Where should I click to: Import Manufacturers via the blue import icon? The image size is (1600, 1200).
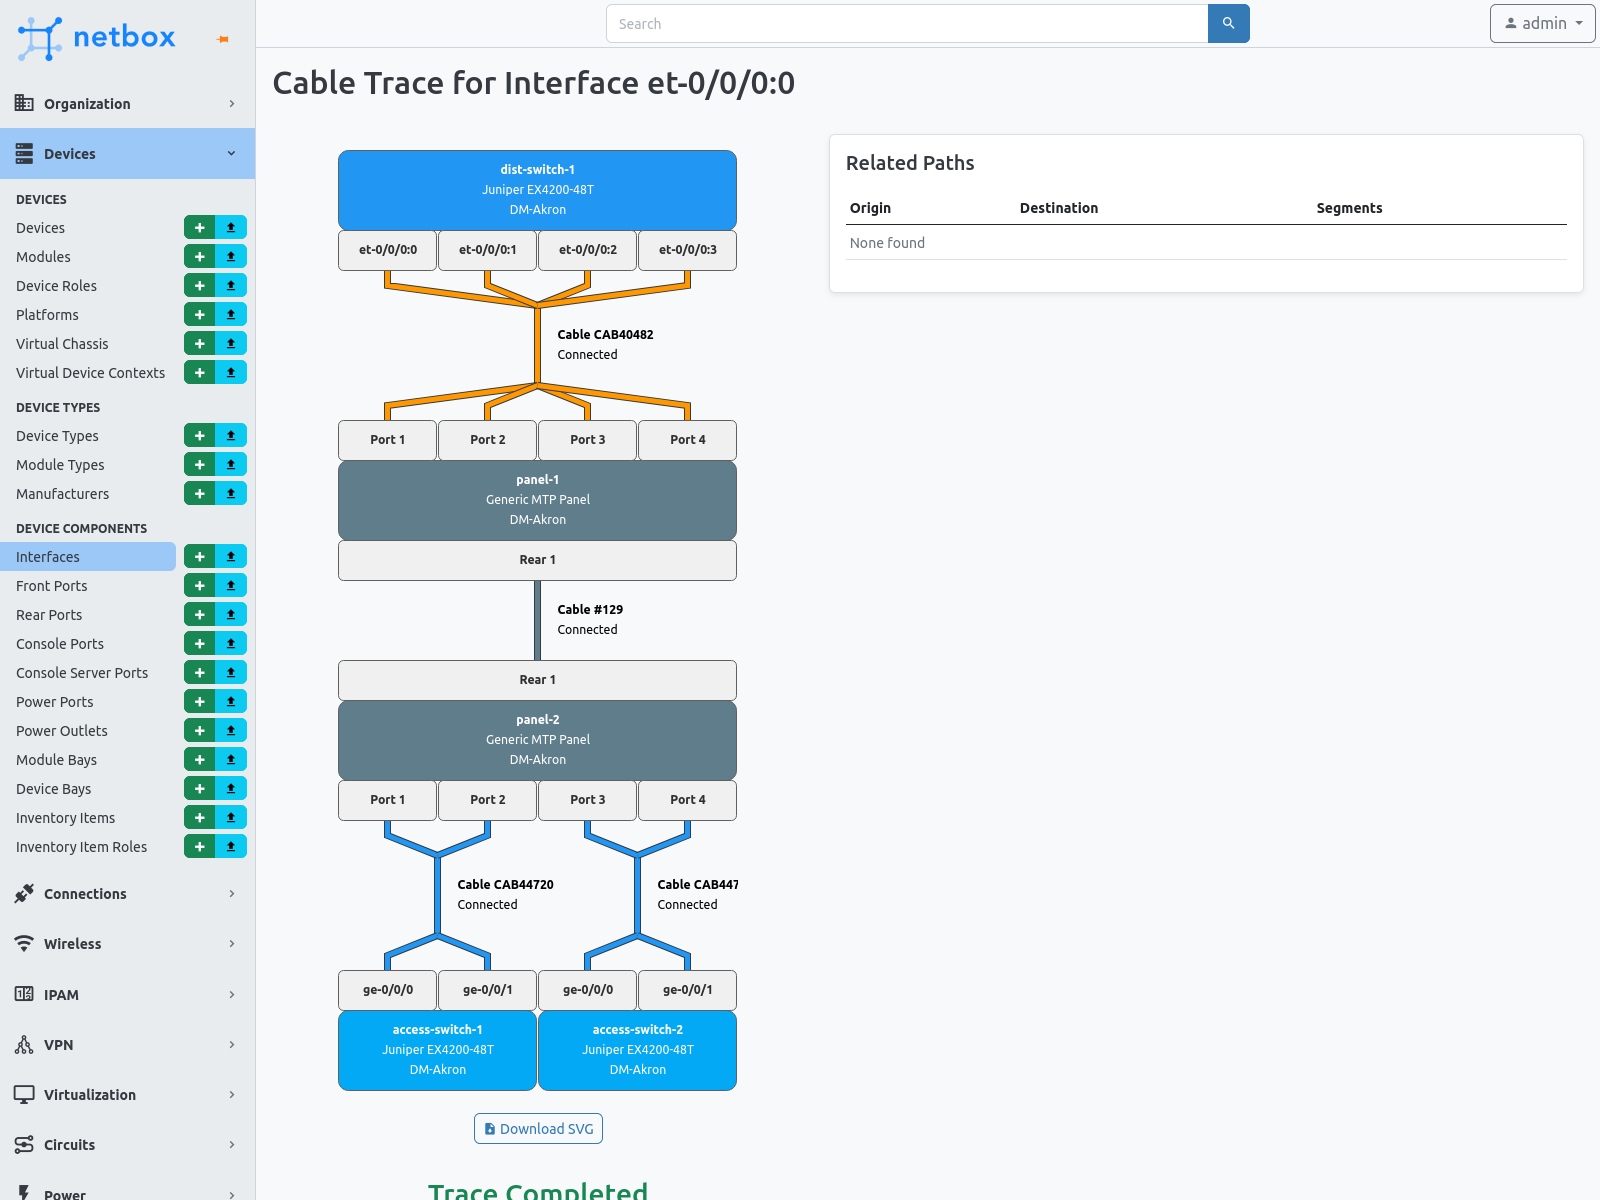(230, 493)
